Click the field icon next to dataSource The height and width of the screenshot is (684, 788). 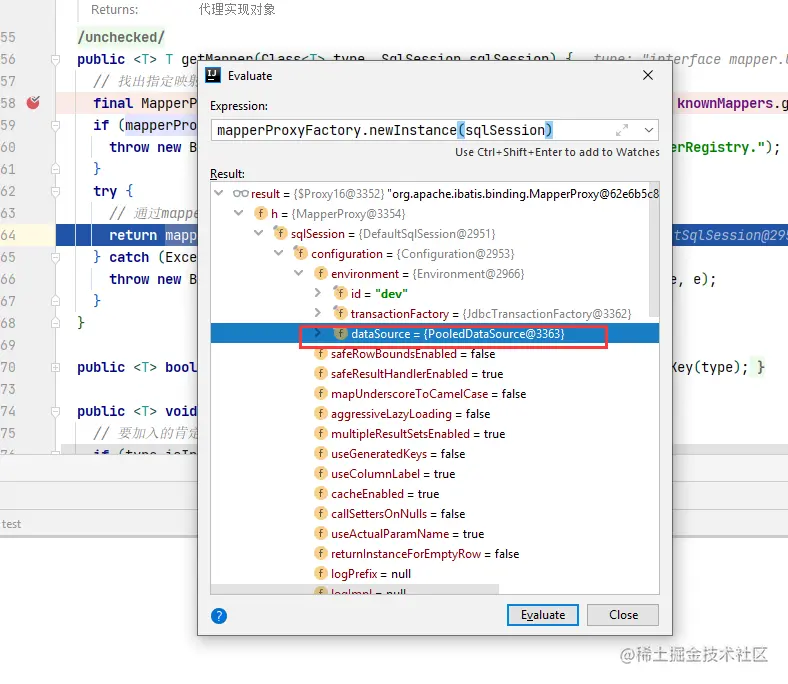click(x=340, y=333)
